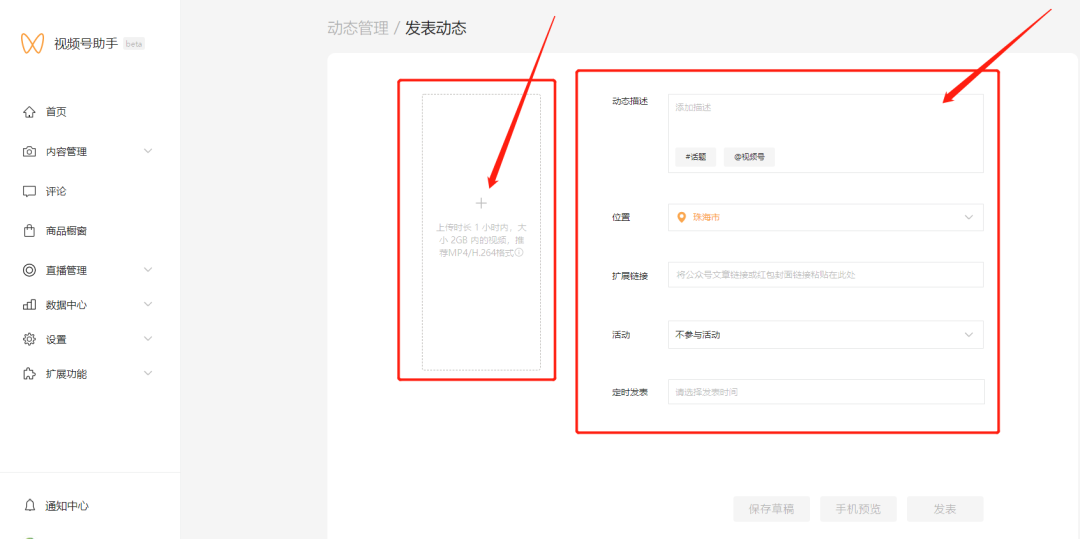Click the beta badge beside 视频号助手

tap(134, 44)
